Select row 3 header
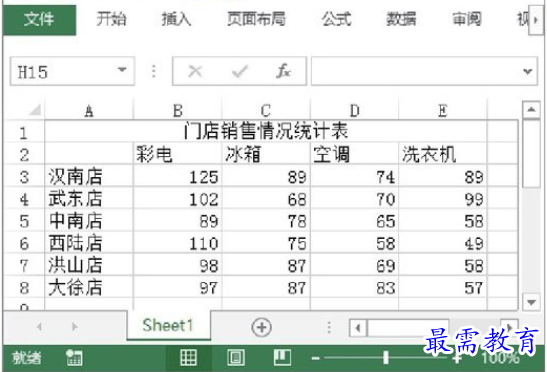This screenshot has width=547, height=372. [x=24, y=177]
